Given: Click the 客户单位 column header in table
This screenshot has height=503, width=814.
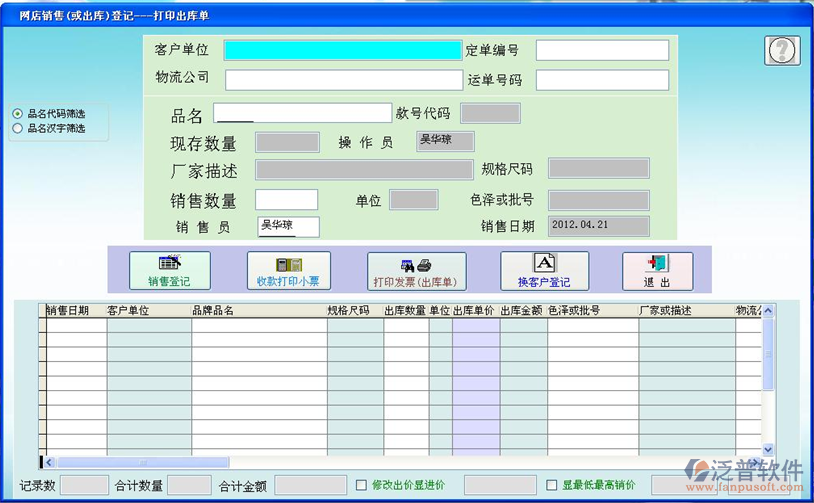Looking at the screenshot, I should (149, 310).
